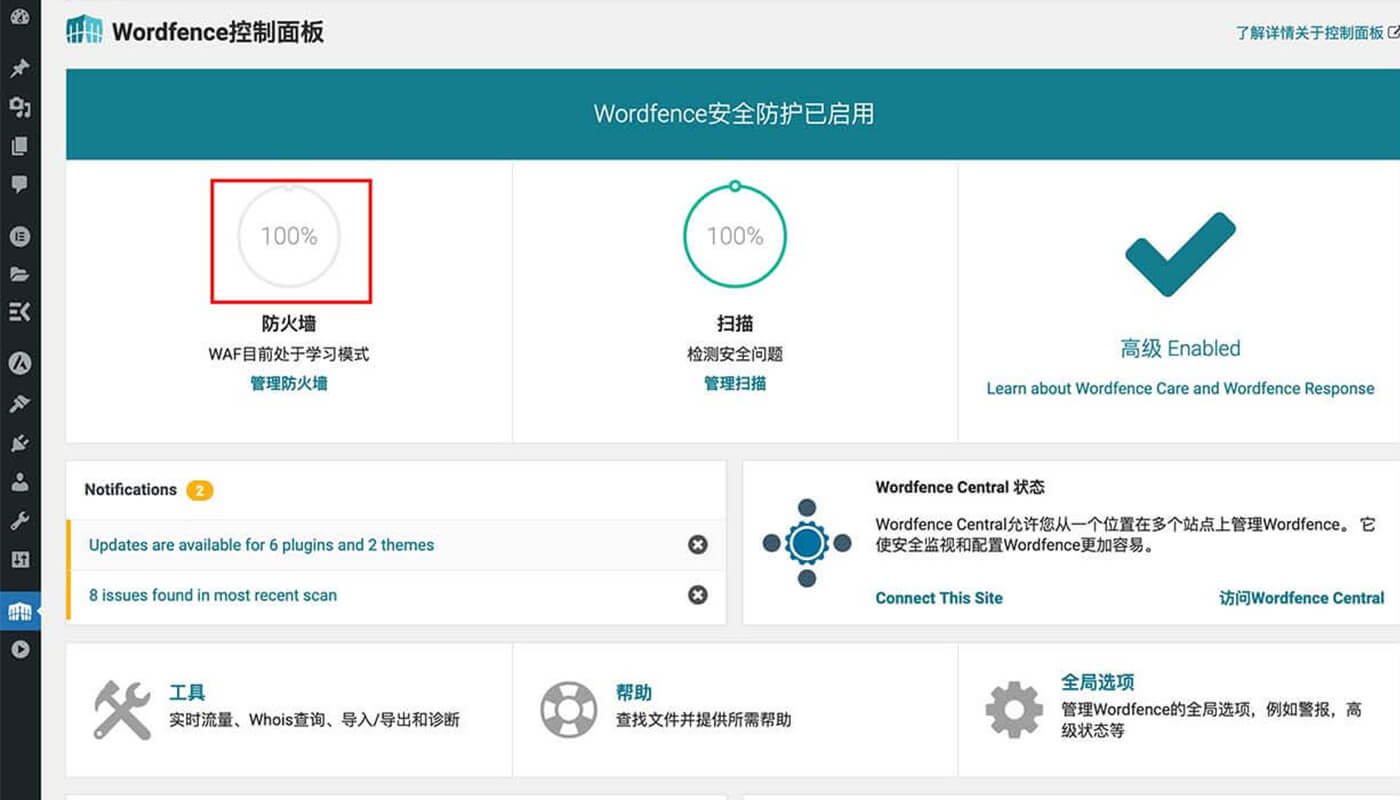Image resolution: width=1400 pixels, height=800 pixels.
Task: Click the 防火墙 heading
Action: tap(289, 323)
